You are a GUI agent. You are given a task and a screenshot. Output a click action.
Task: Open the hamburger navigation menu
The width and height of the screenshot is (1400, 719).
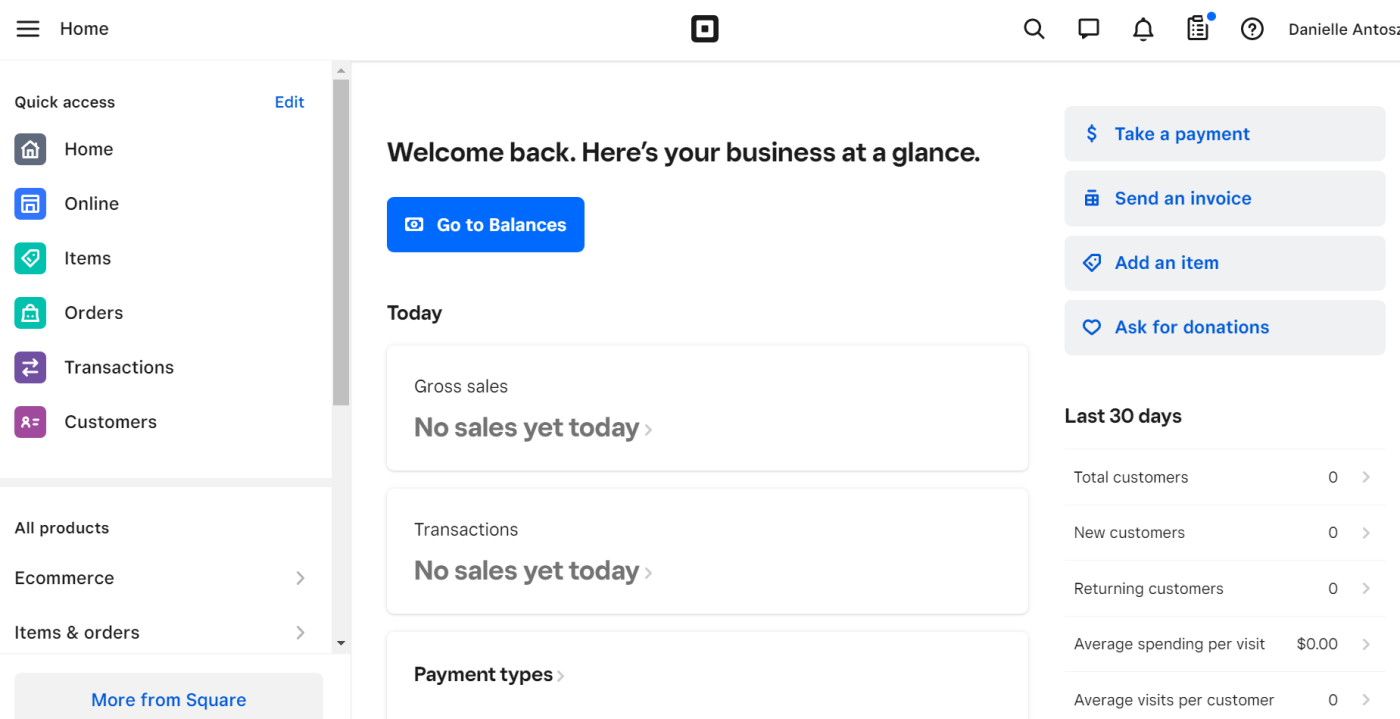pos(28,29)
